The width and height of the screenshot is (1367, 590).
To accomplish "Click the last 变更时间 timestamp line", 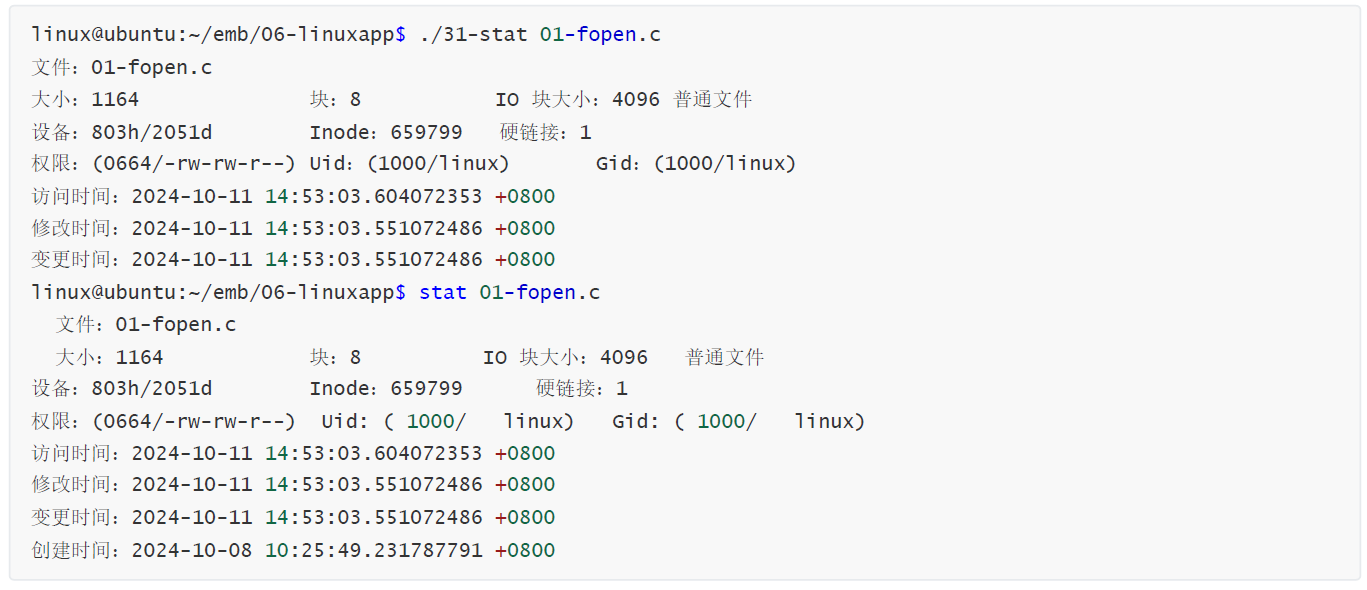I will tap(294, 518).
